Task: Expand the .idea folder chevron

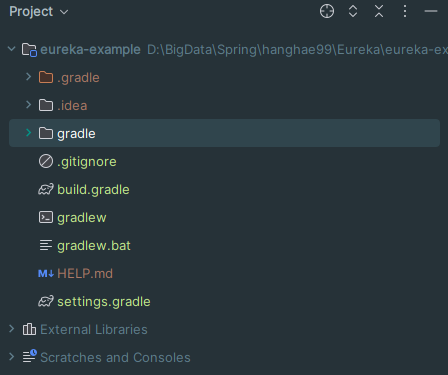Action: 28,105
